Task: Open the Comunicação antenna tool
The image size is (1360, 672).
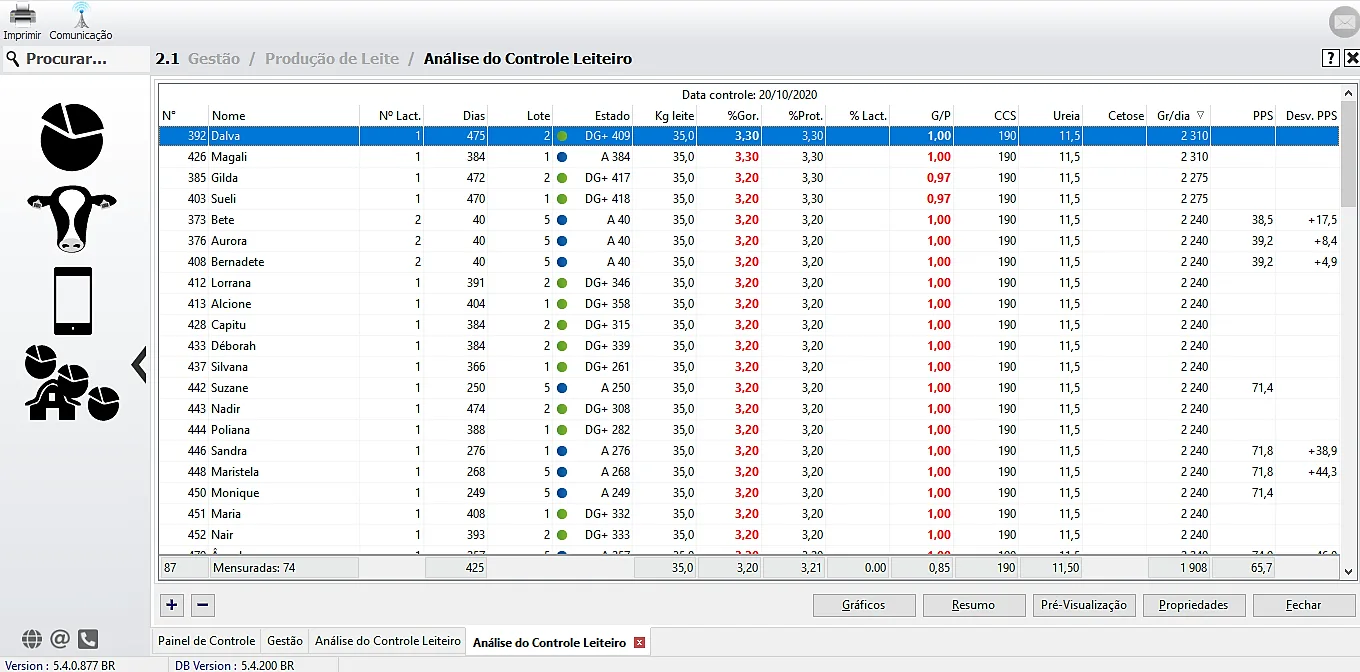Action: click(x=81, y=16)
